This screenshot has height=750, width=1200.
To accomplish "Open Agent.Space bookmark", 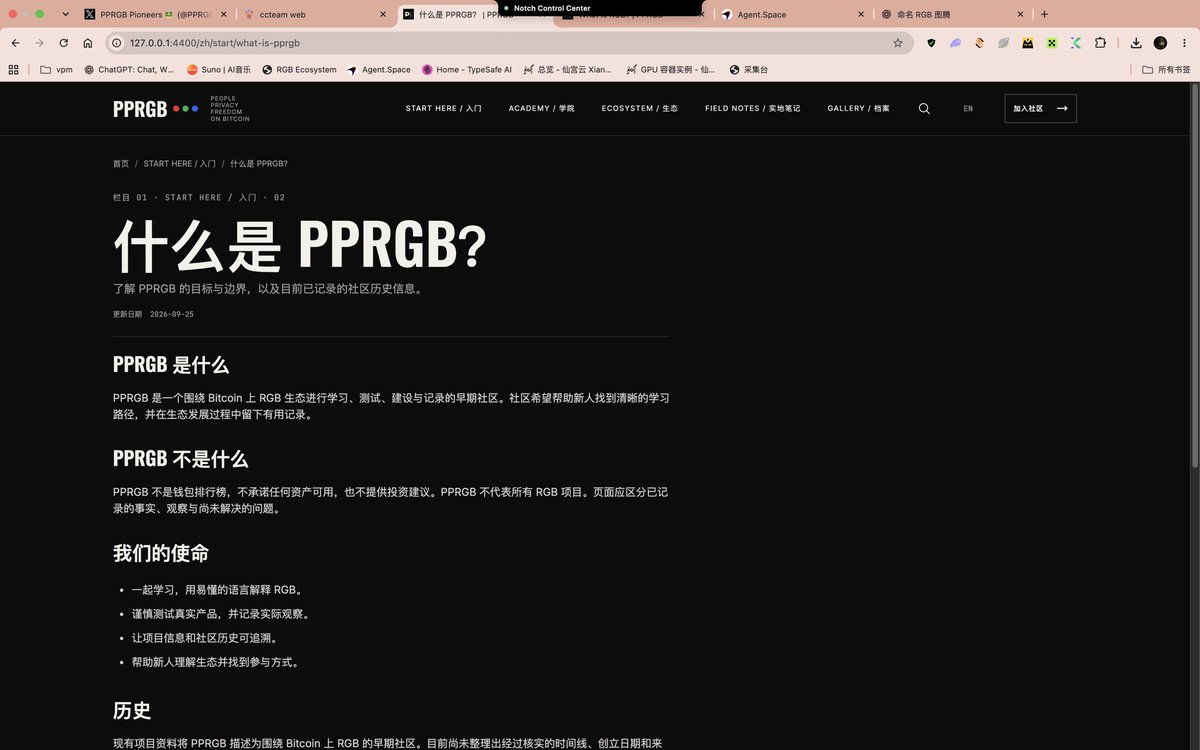I will point(378,70).
